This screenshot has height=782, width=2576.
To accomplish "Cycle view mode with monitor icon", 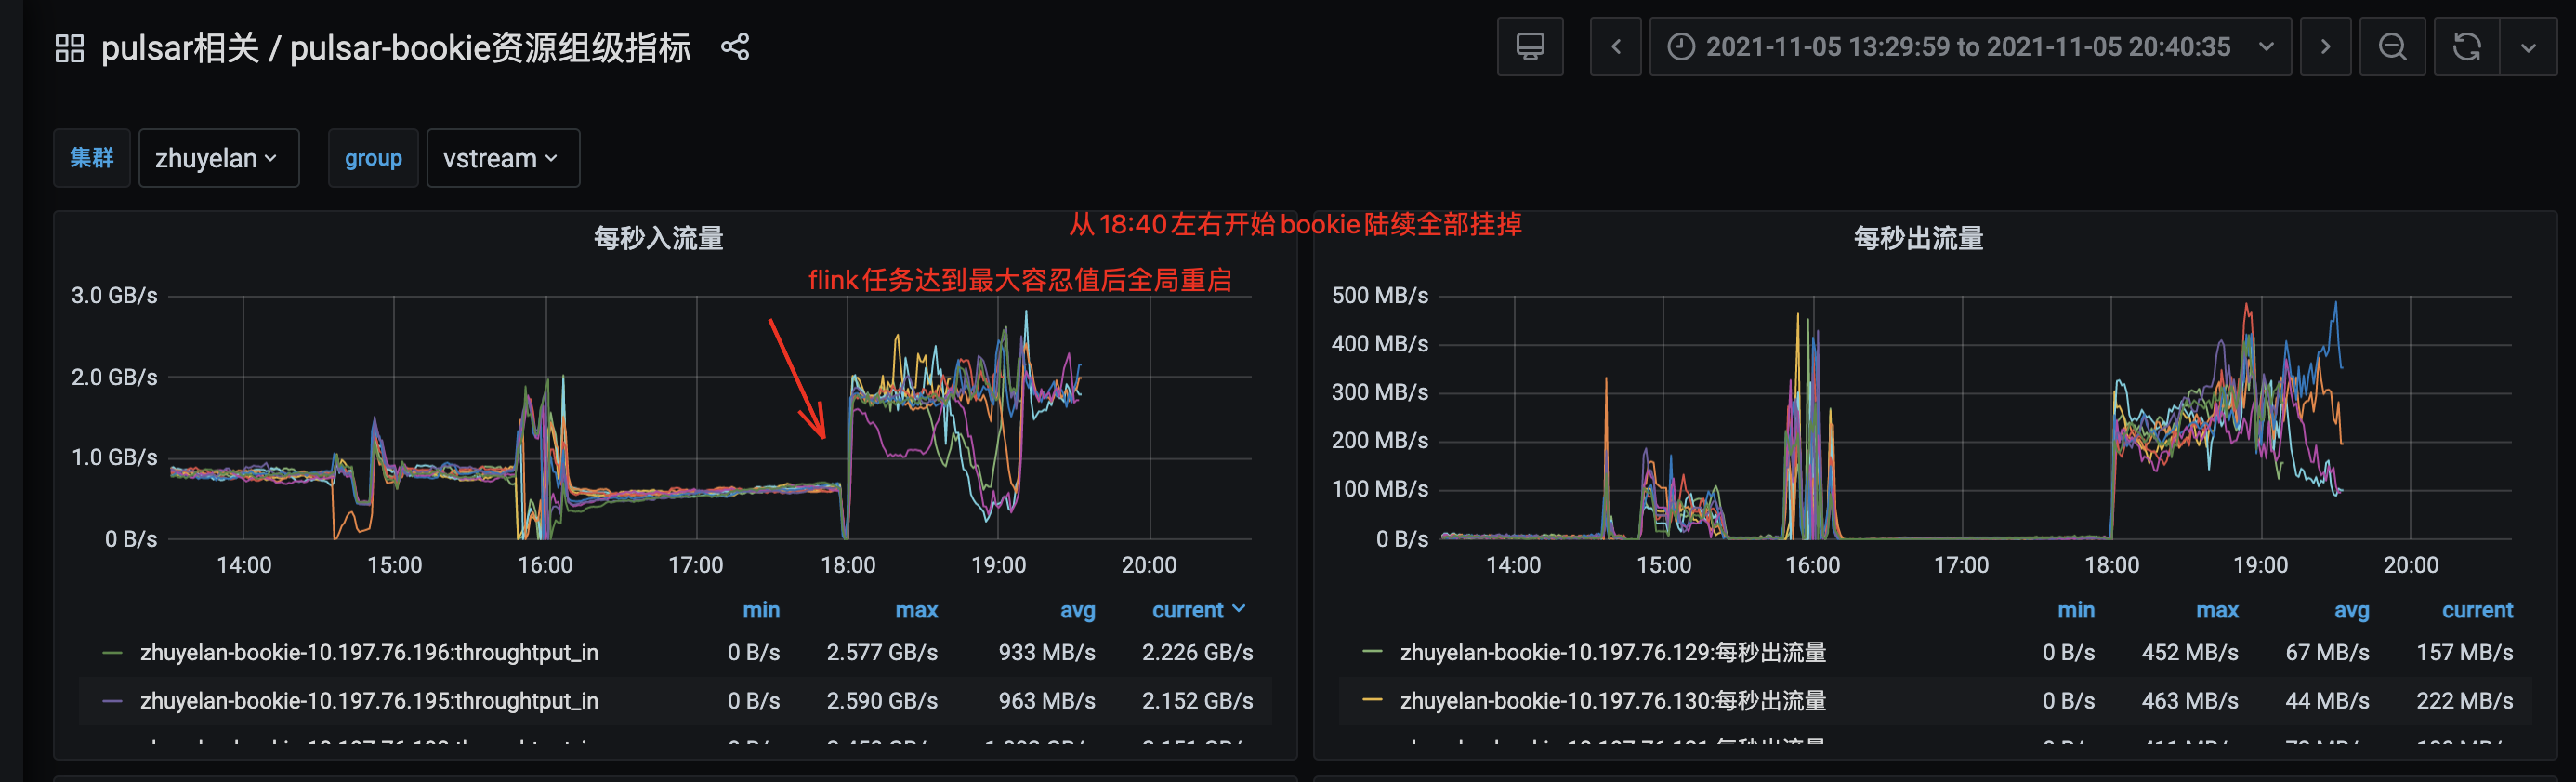I will point(1530,47).
